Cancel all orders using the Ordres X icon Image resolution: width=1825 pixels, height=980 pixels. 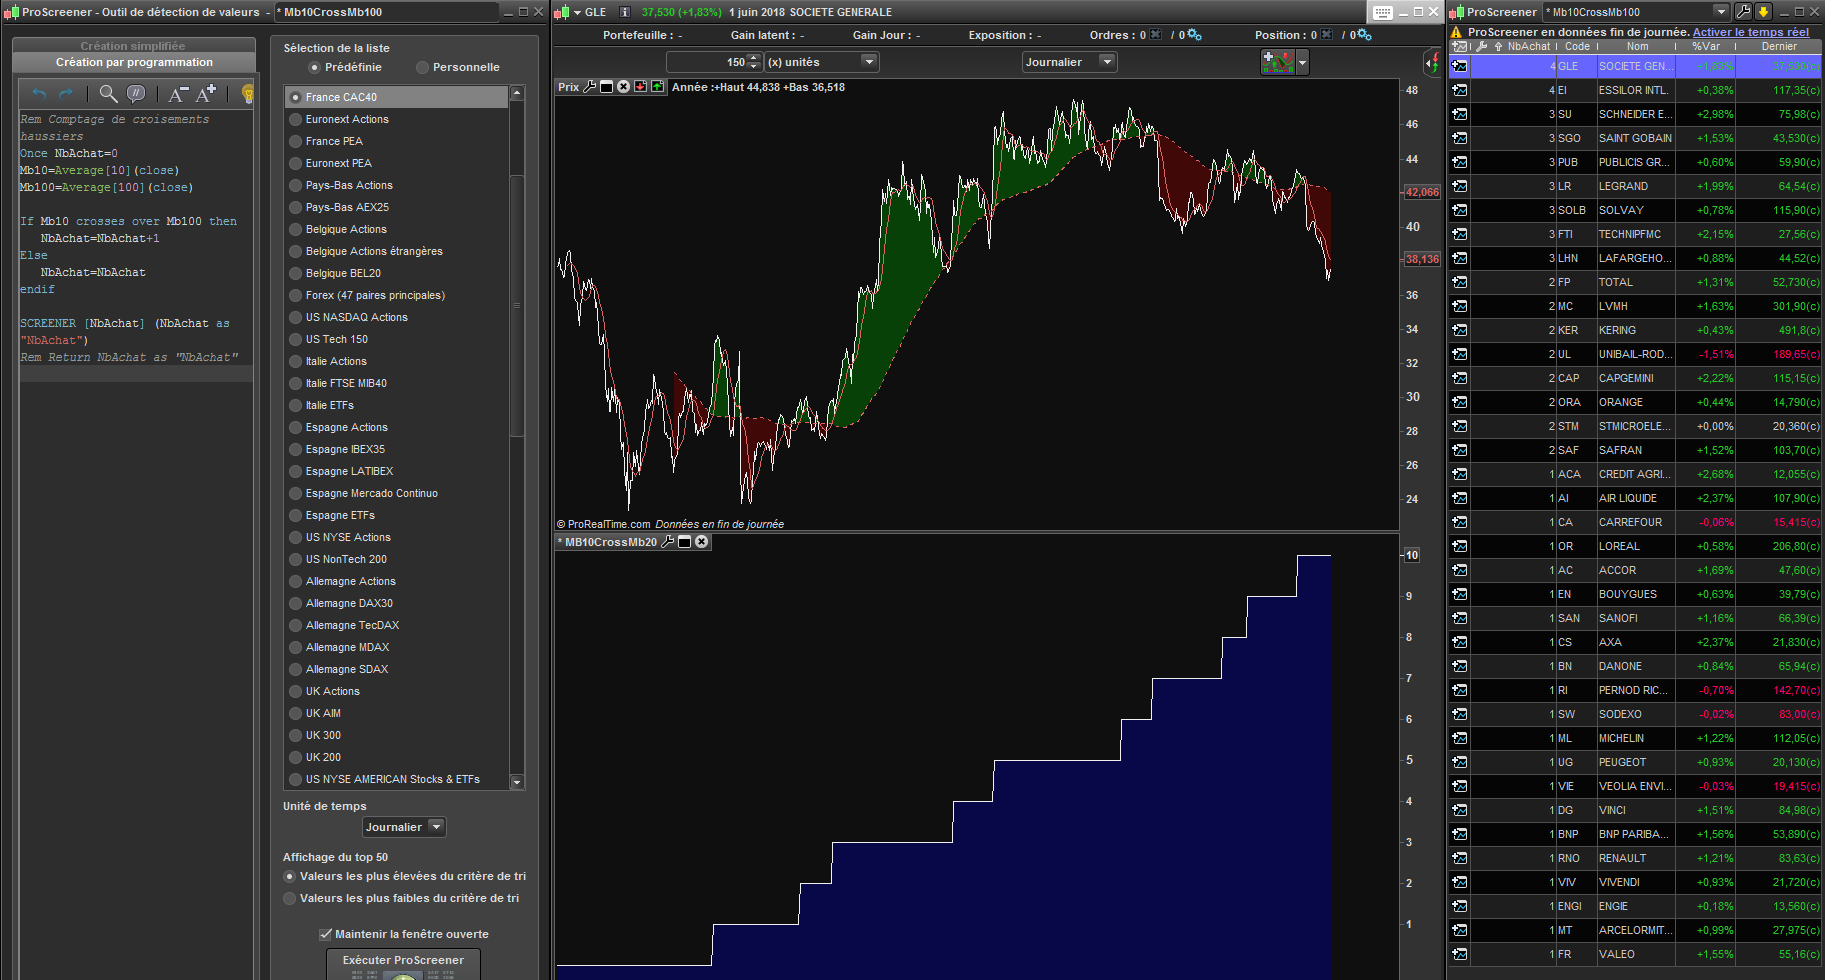click(x=1156, y=35)
